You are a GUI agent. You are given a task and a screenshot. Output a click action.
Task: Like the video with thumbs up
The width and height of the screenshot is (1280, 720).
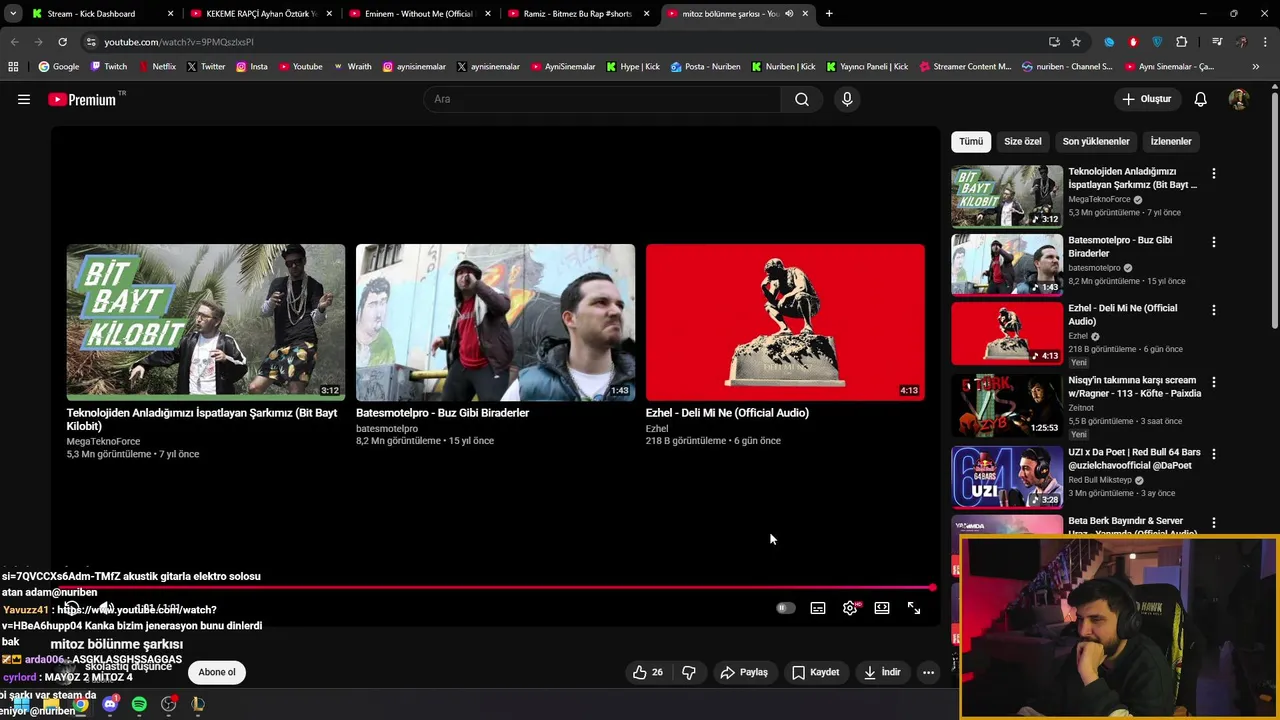pos(648,672)
